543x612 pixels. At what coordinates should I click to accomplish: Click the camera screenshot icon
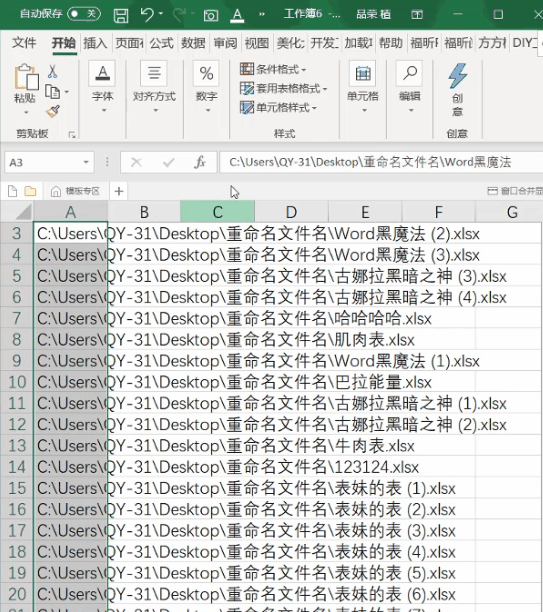(x=211, y=15)
